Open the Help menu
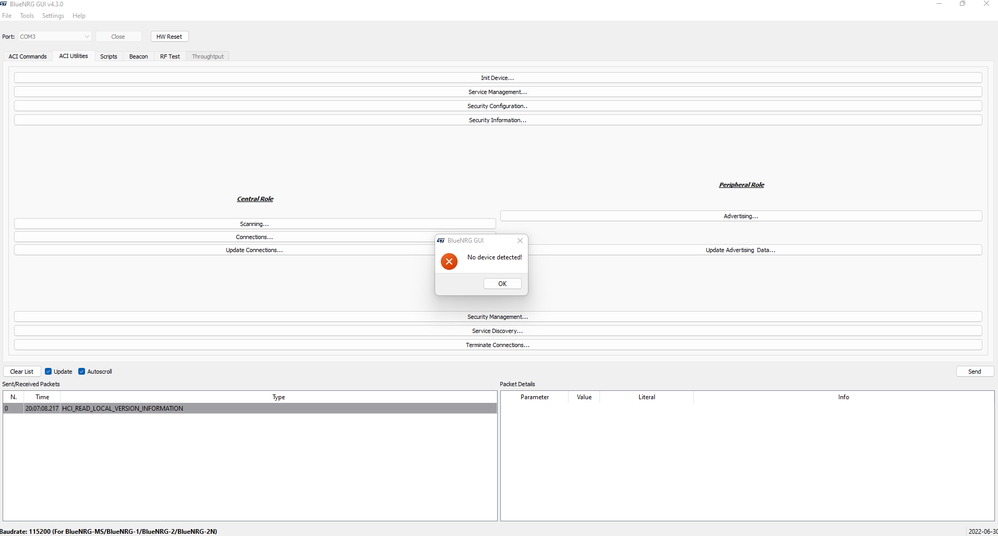Viewport: 998px width, 536px height. coord(79,16)
